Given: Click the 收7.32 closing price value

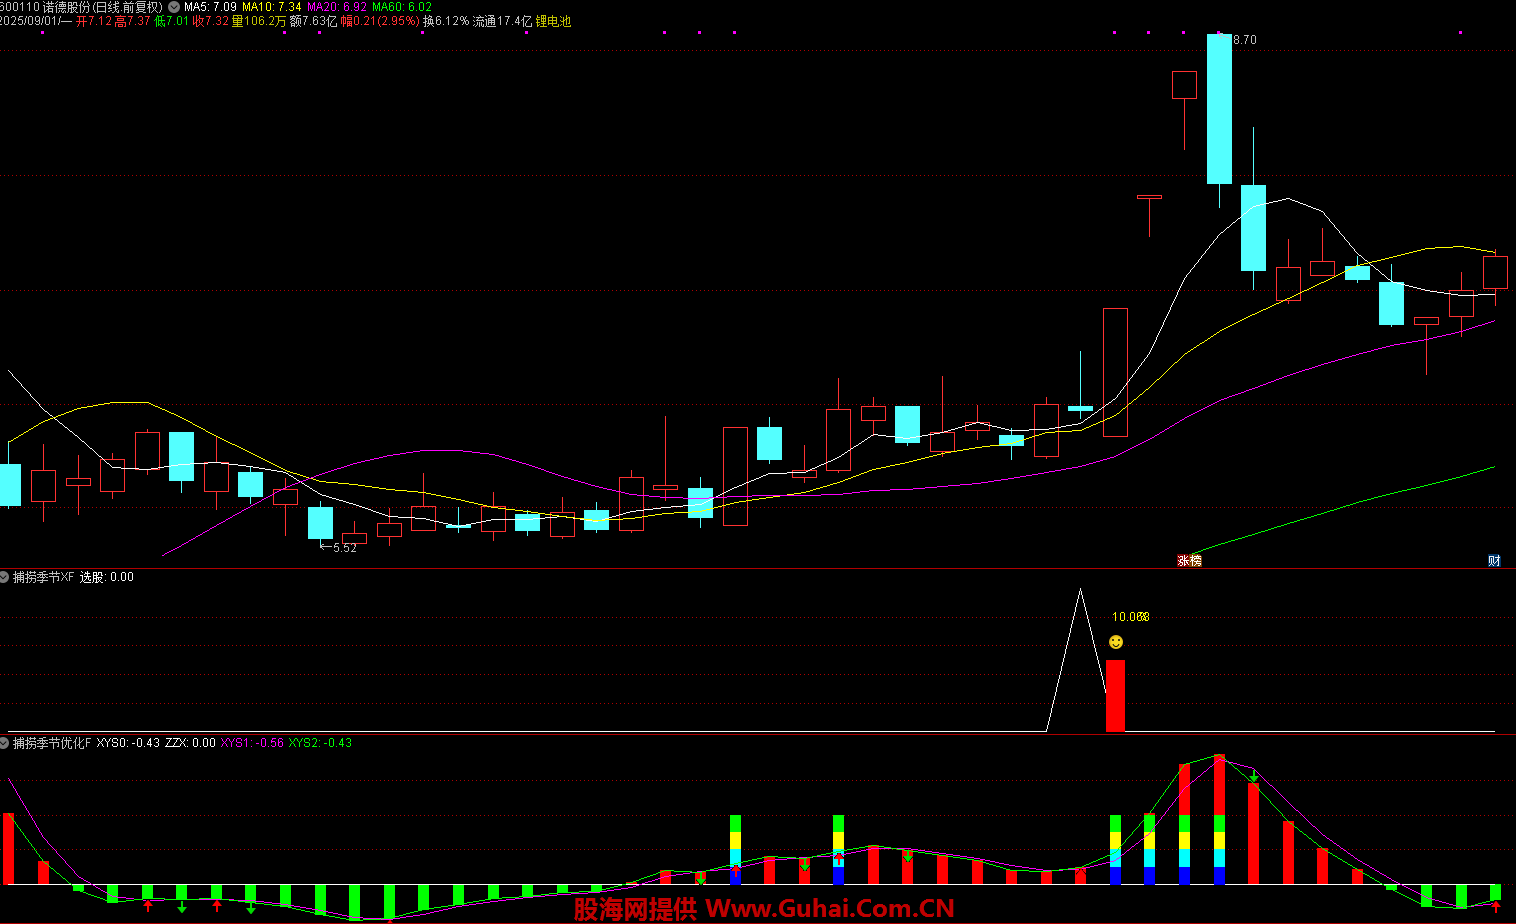Looking at the screenshot, I should click(x=210, y=21).
